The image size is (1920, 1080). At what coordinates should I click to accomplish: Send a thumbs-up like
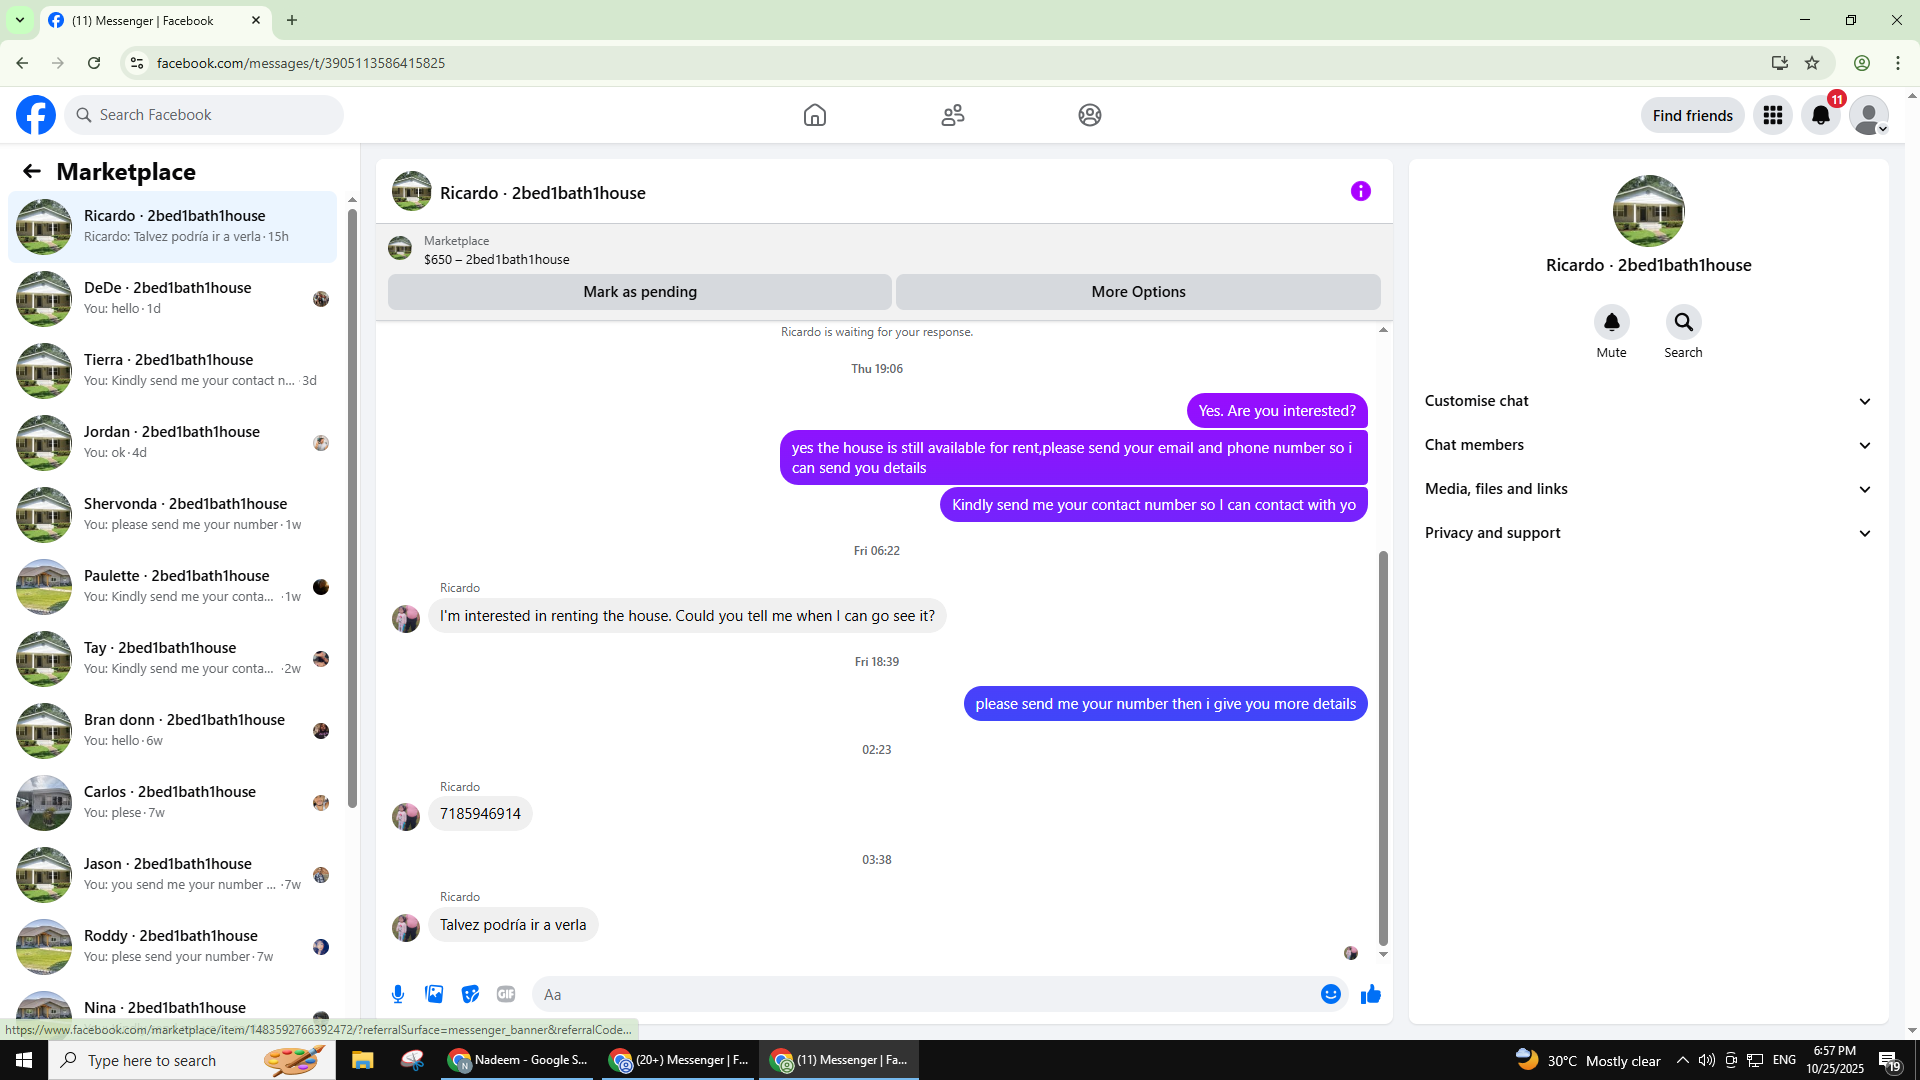pyautogui.click(x=1371, y=994)
